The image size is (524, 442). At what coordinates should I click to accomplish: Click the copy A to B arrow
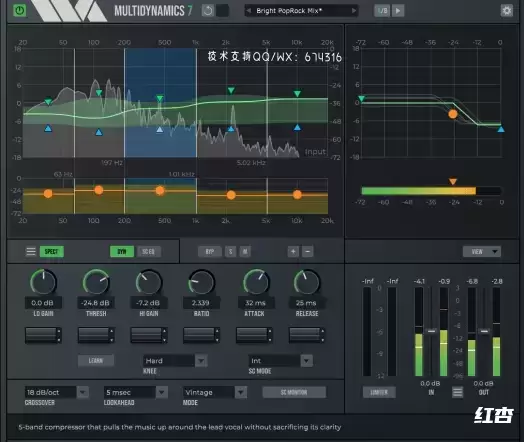pyautogui.click(x=398, y=11)
